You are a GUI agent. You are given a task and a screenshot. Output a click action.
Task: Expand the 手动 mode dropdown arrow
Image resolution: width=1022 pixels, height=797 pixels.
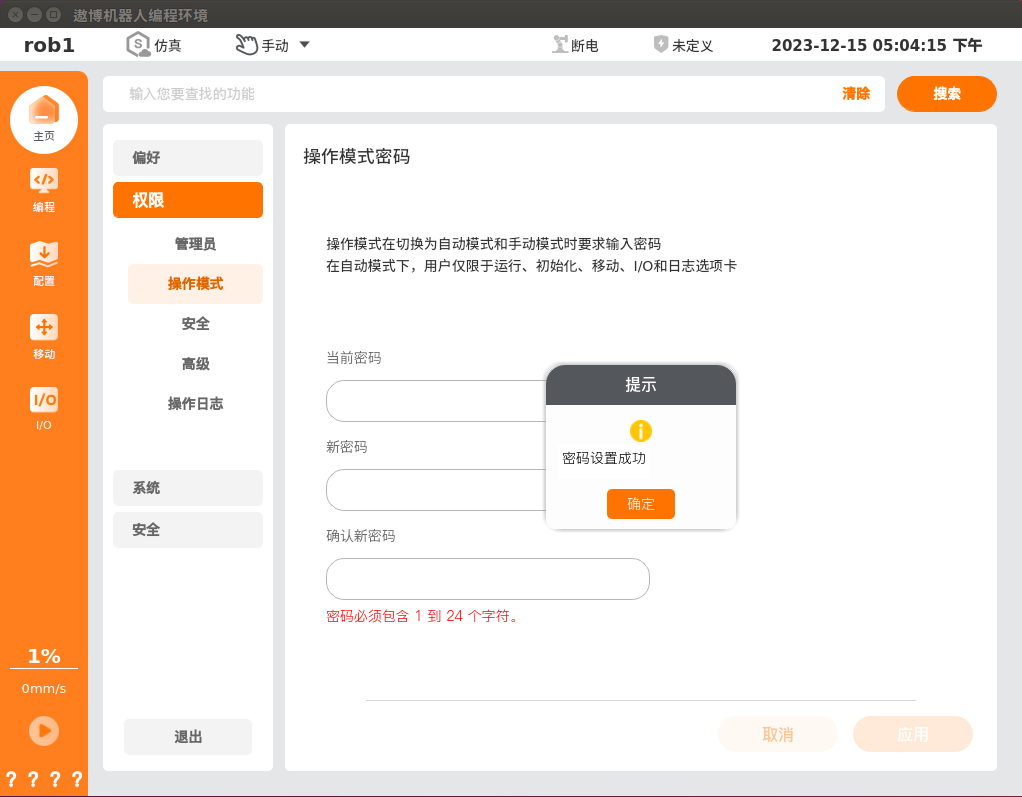(x=304, y=45)
